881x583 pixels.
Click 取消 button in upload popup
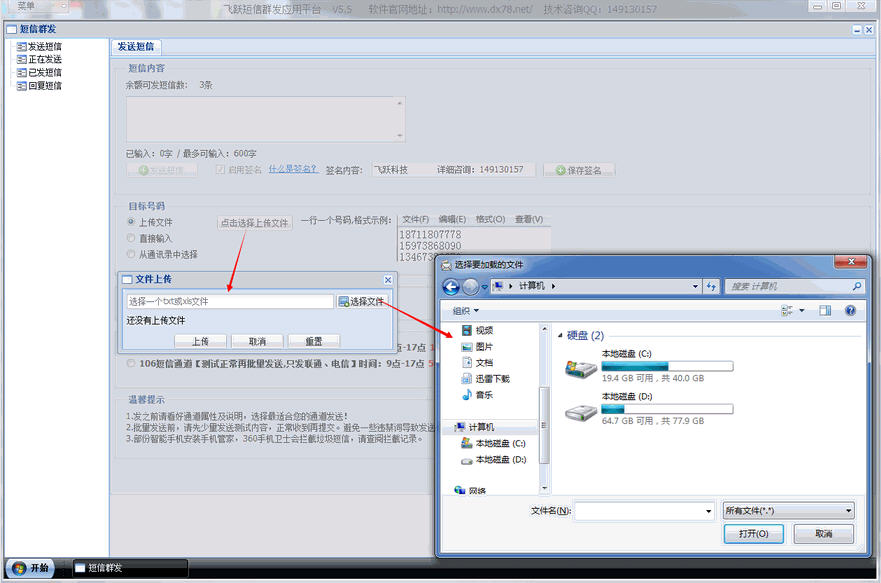tap(257, 341)
